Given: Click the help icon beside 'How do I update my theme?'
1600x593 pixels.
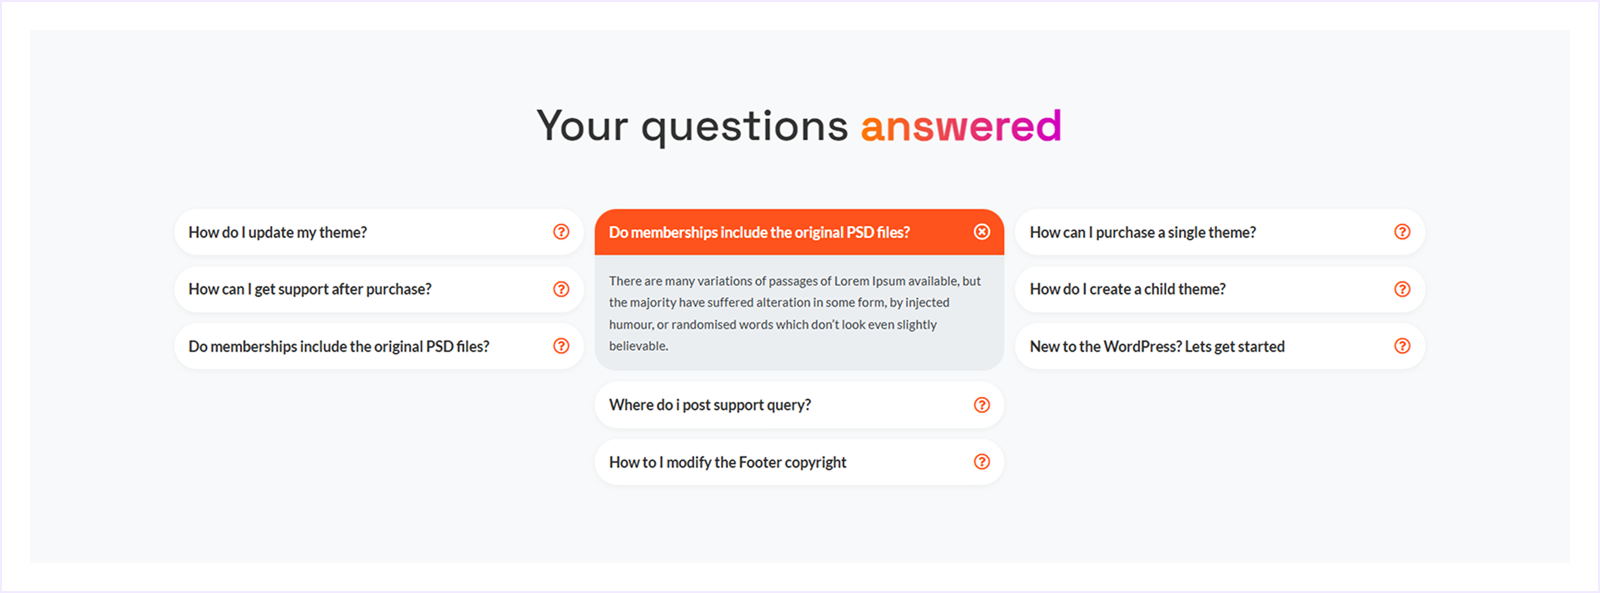Looking at the screenshot, I should point(561,231).
